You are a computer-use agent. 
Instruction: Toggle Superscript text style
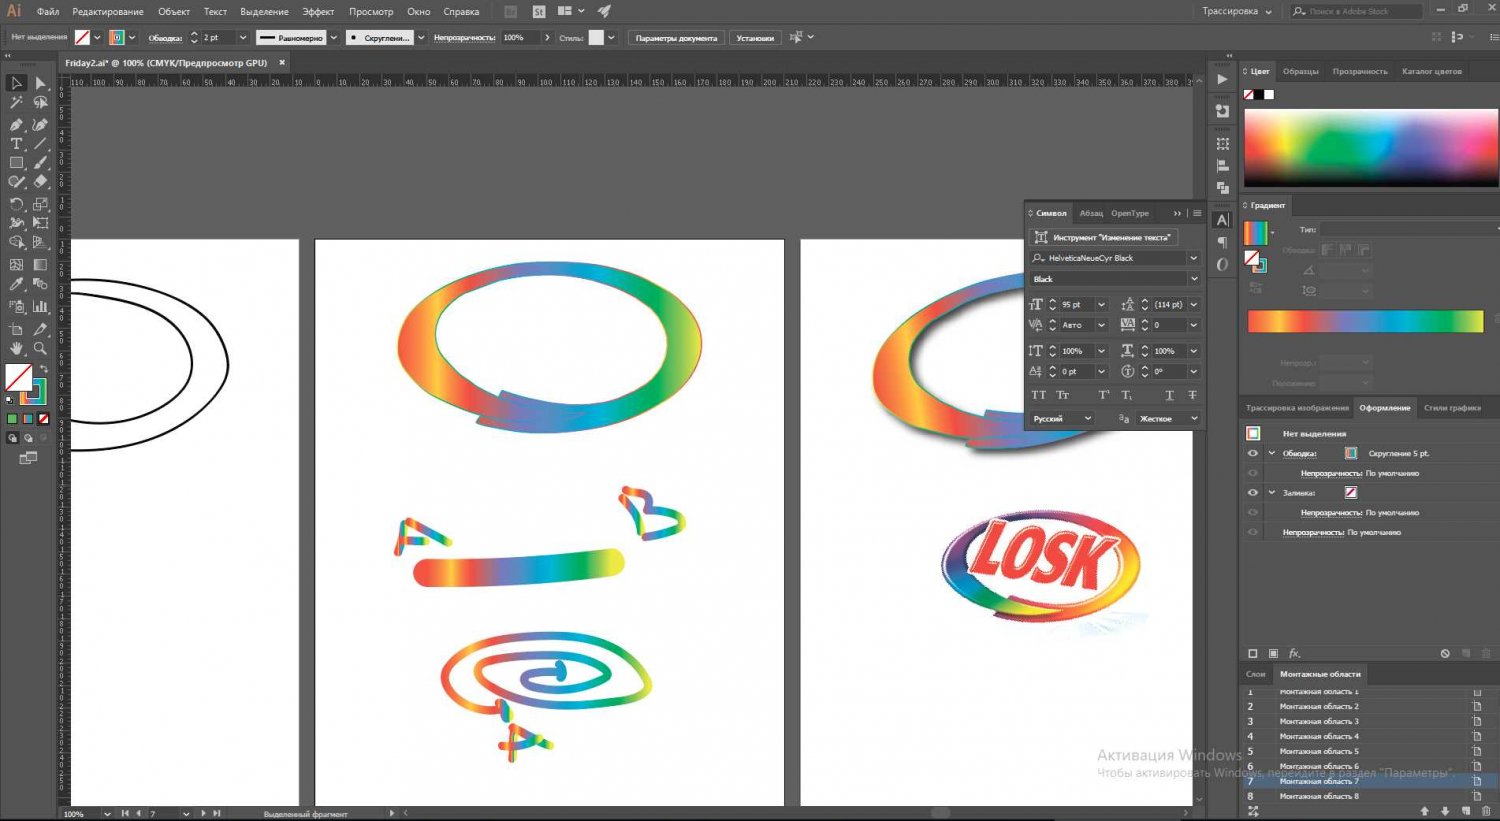click(1104, 395)
